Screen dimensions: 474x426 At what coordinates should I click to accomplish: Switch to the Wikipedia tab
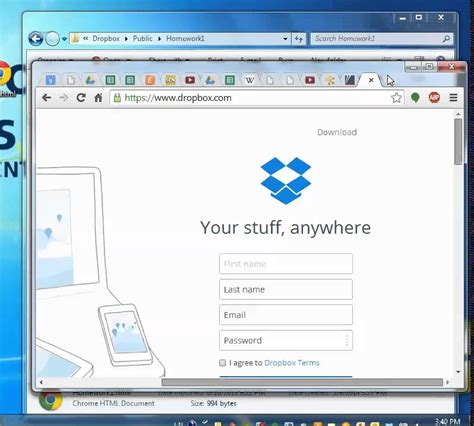250,80
